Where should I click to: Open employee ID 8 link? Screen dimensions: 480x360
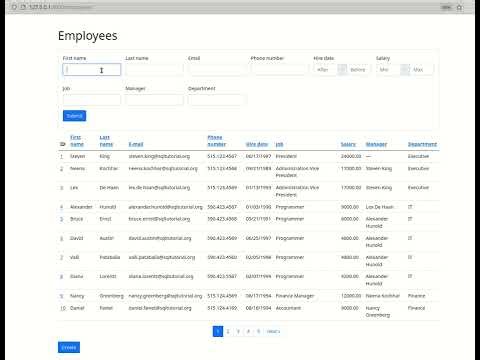pos(61,277)
